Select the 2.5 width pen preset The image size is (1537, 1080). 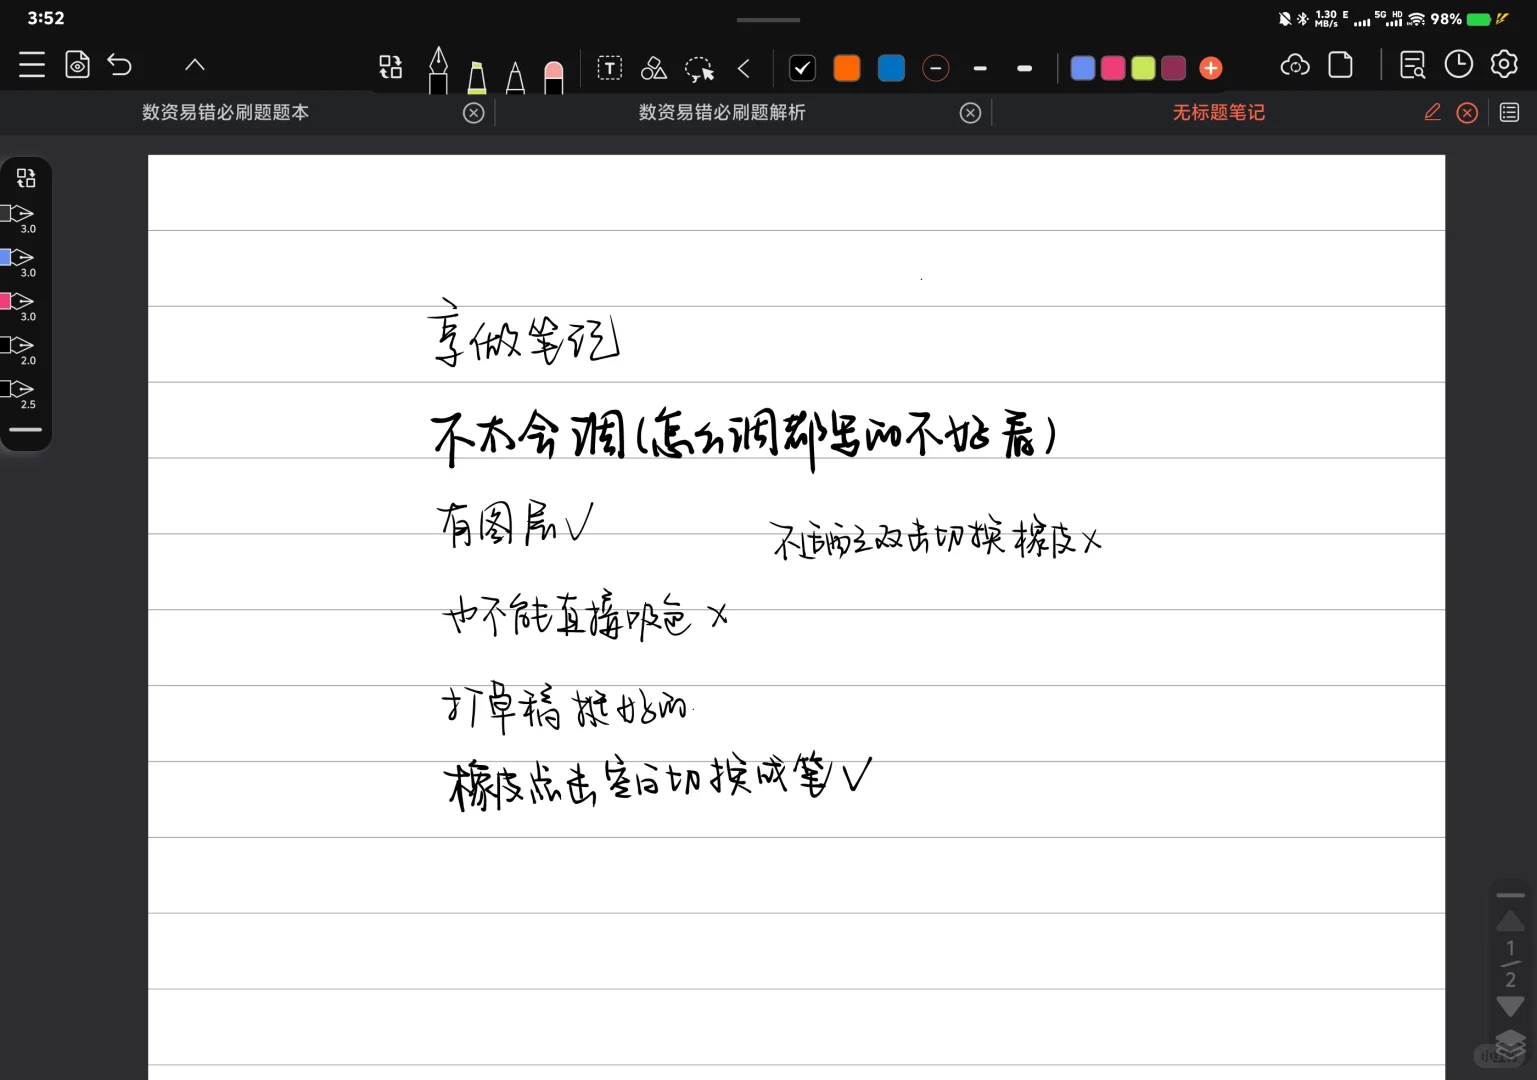20,390
